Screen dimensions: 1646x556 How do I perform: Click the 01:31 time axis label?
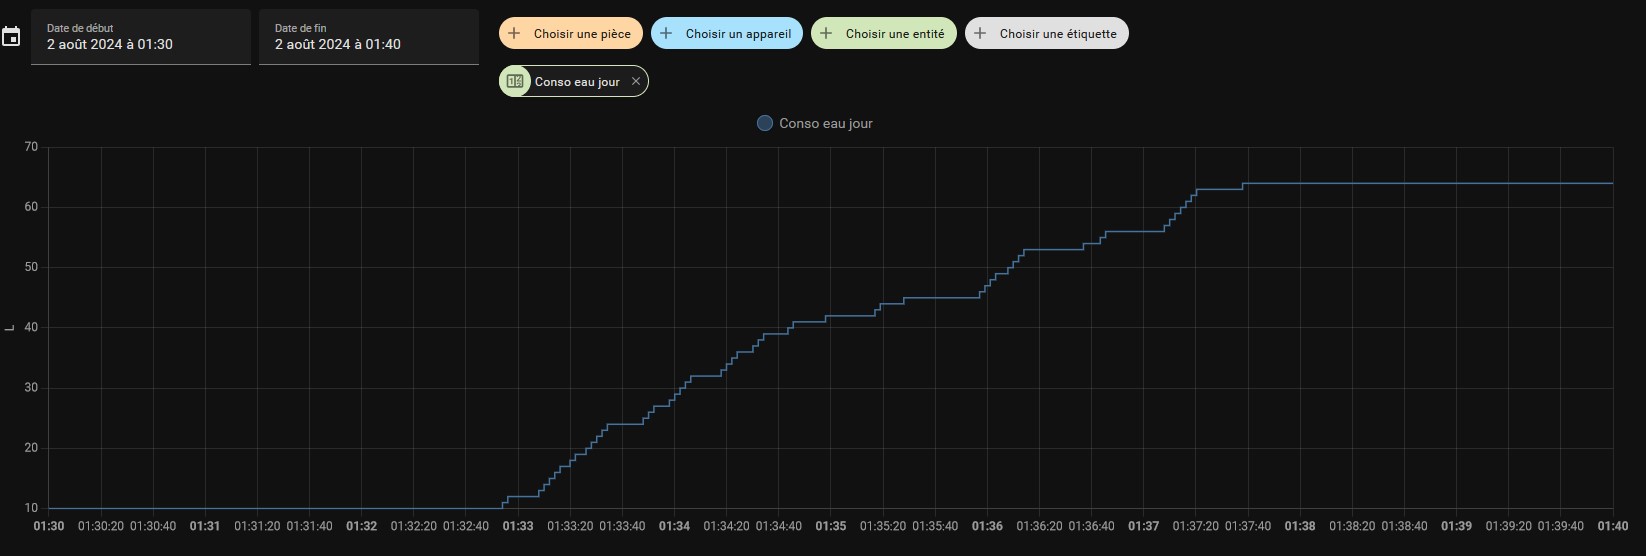coord(205,526)
